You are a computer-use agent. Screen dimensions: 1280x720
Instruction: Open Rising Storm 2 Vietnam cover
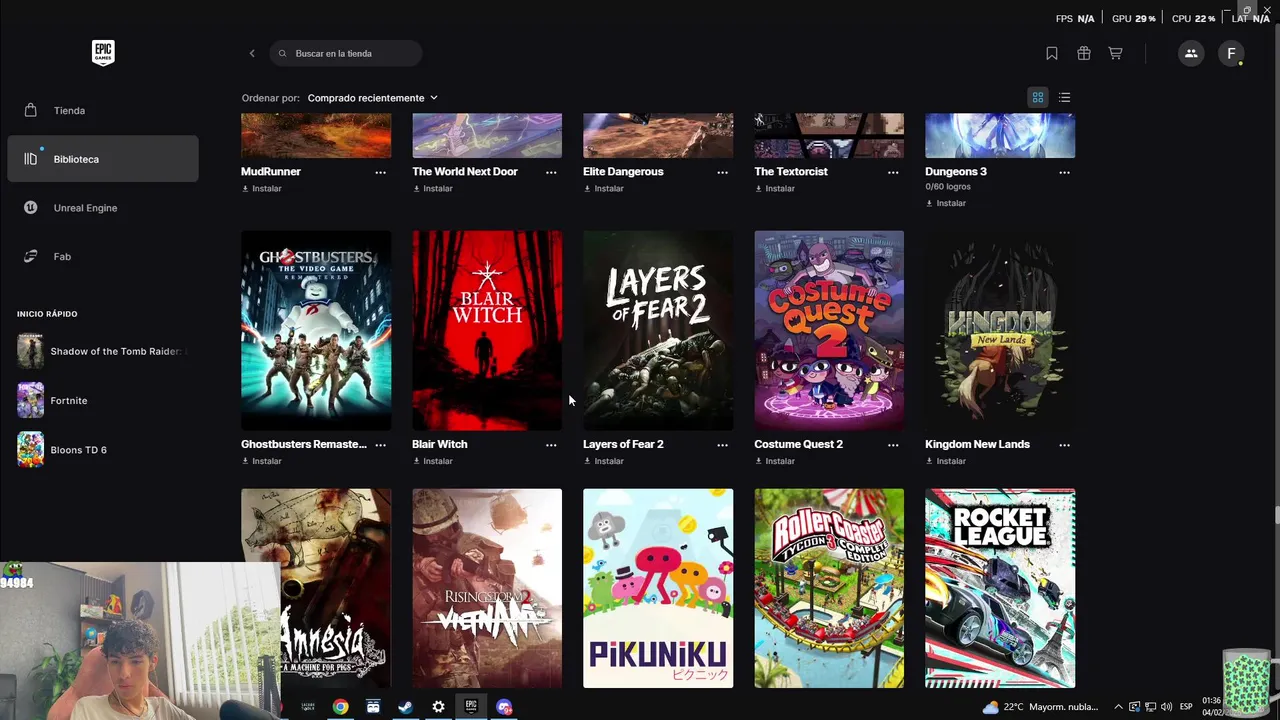(x=487, y=588)
